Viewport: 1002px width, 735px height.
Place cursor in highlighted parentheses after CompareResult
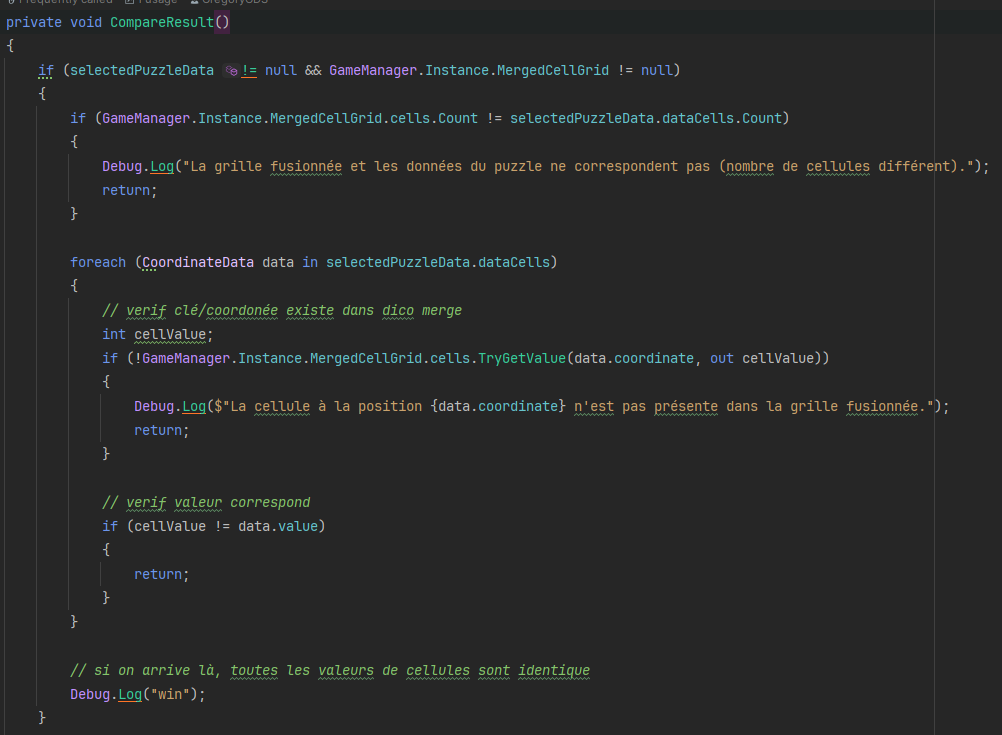(222, 22)
